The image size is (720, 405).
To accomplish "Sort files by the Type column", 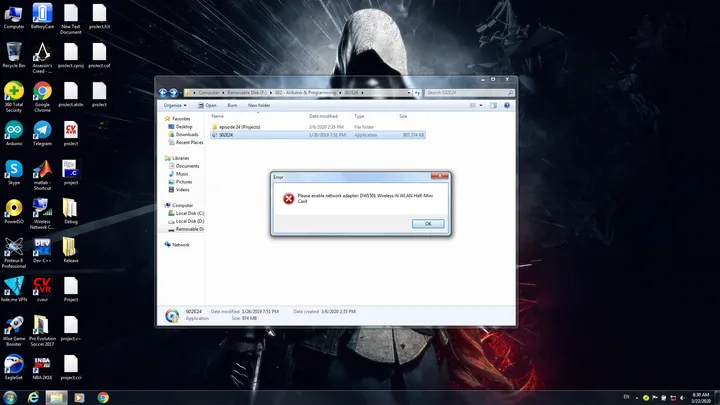I will click(x=359, y=116).
